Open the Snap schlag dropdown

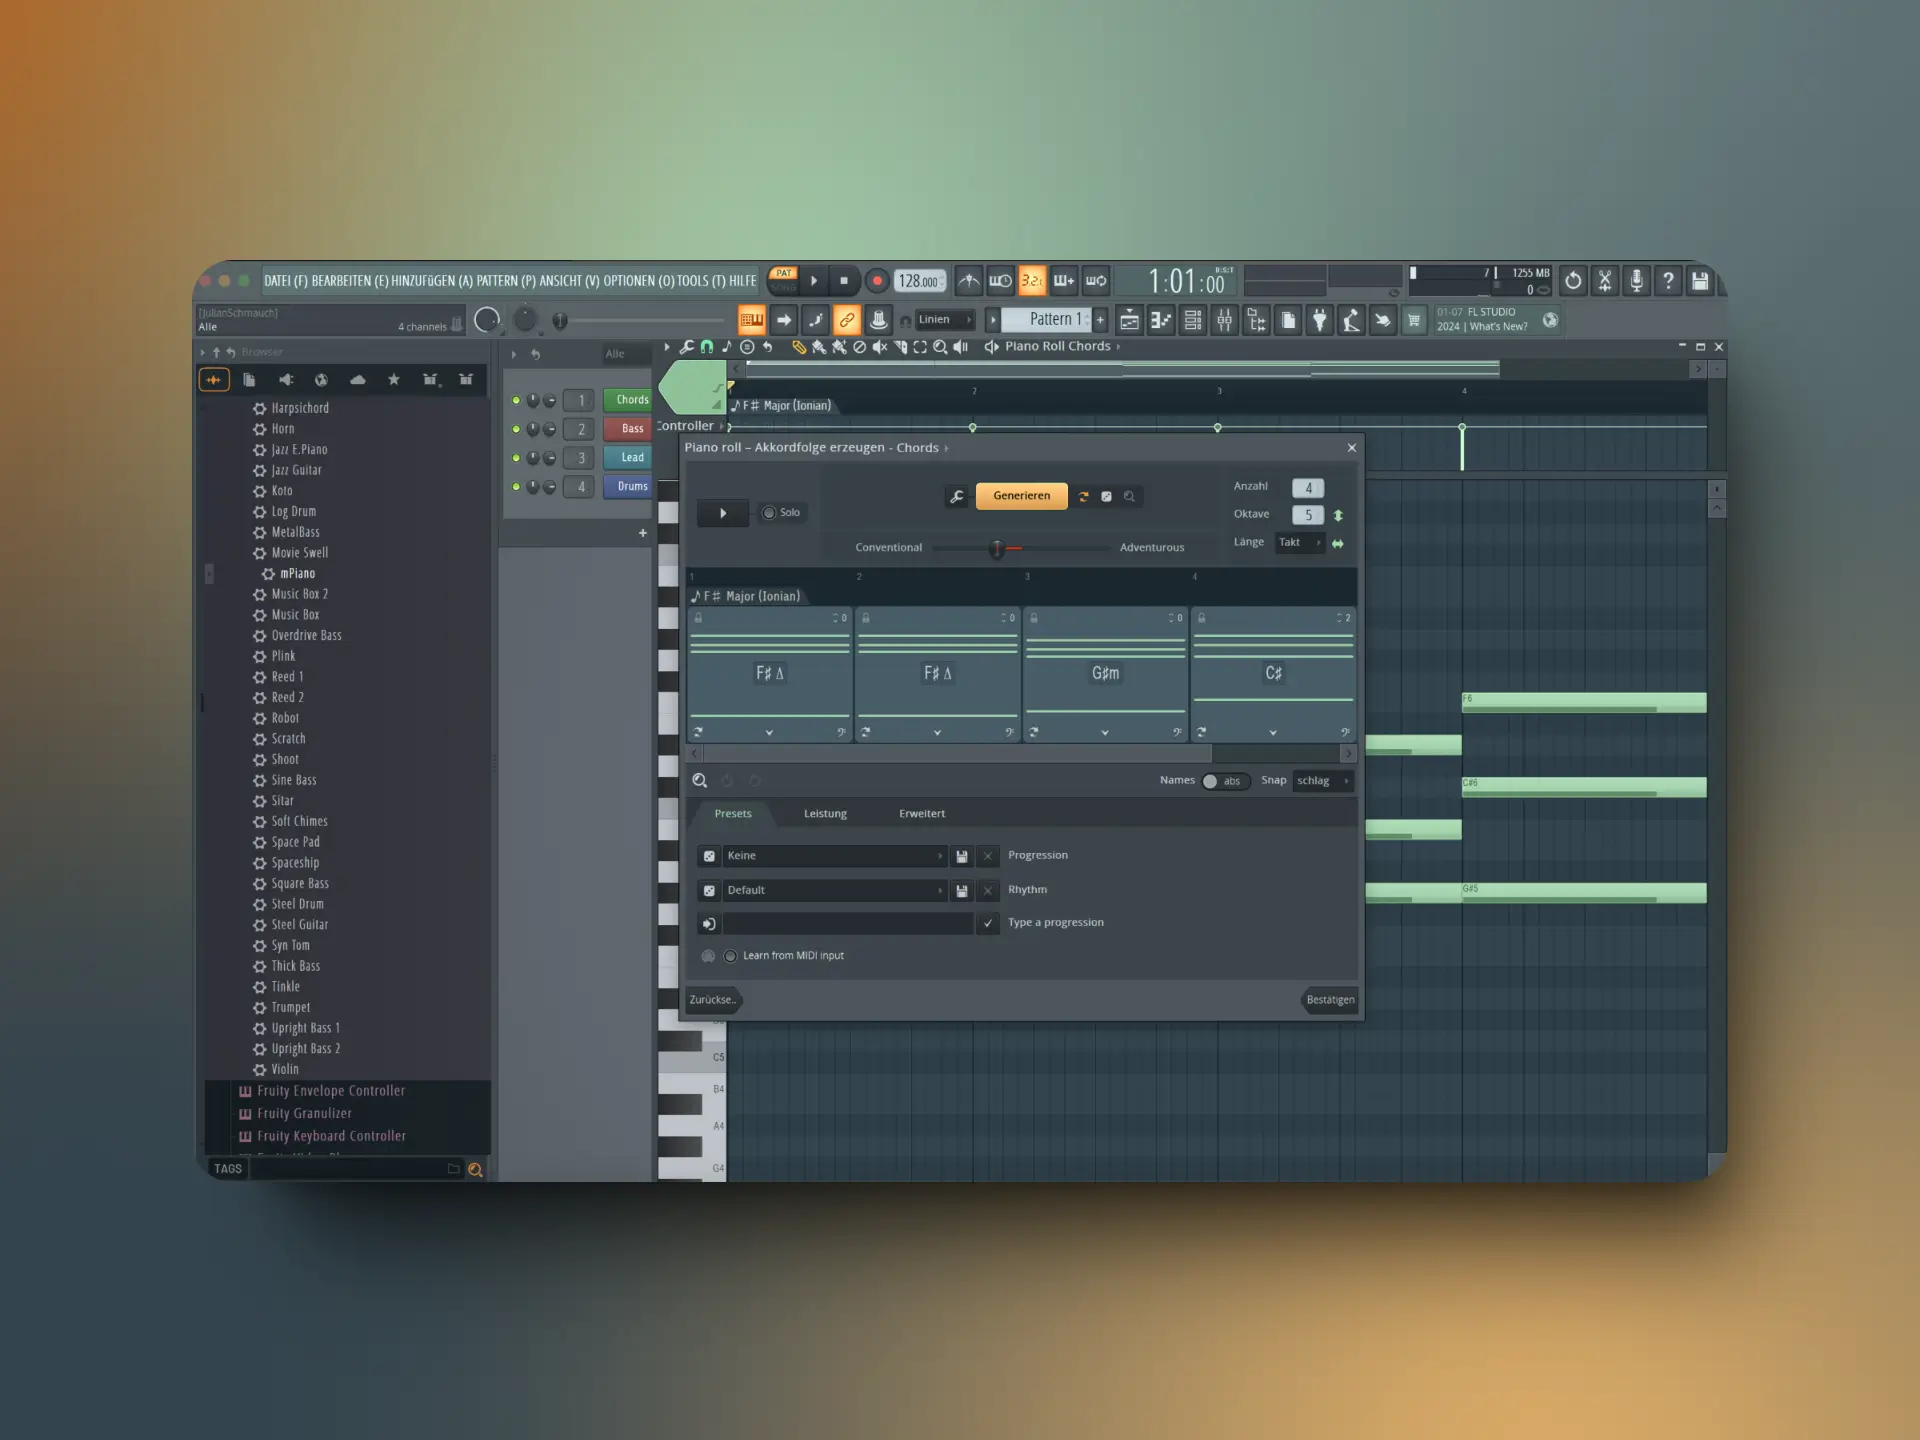click(1322, 781)
